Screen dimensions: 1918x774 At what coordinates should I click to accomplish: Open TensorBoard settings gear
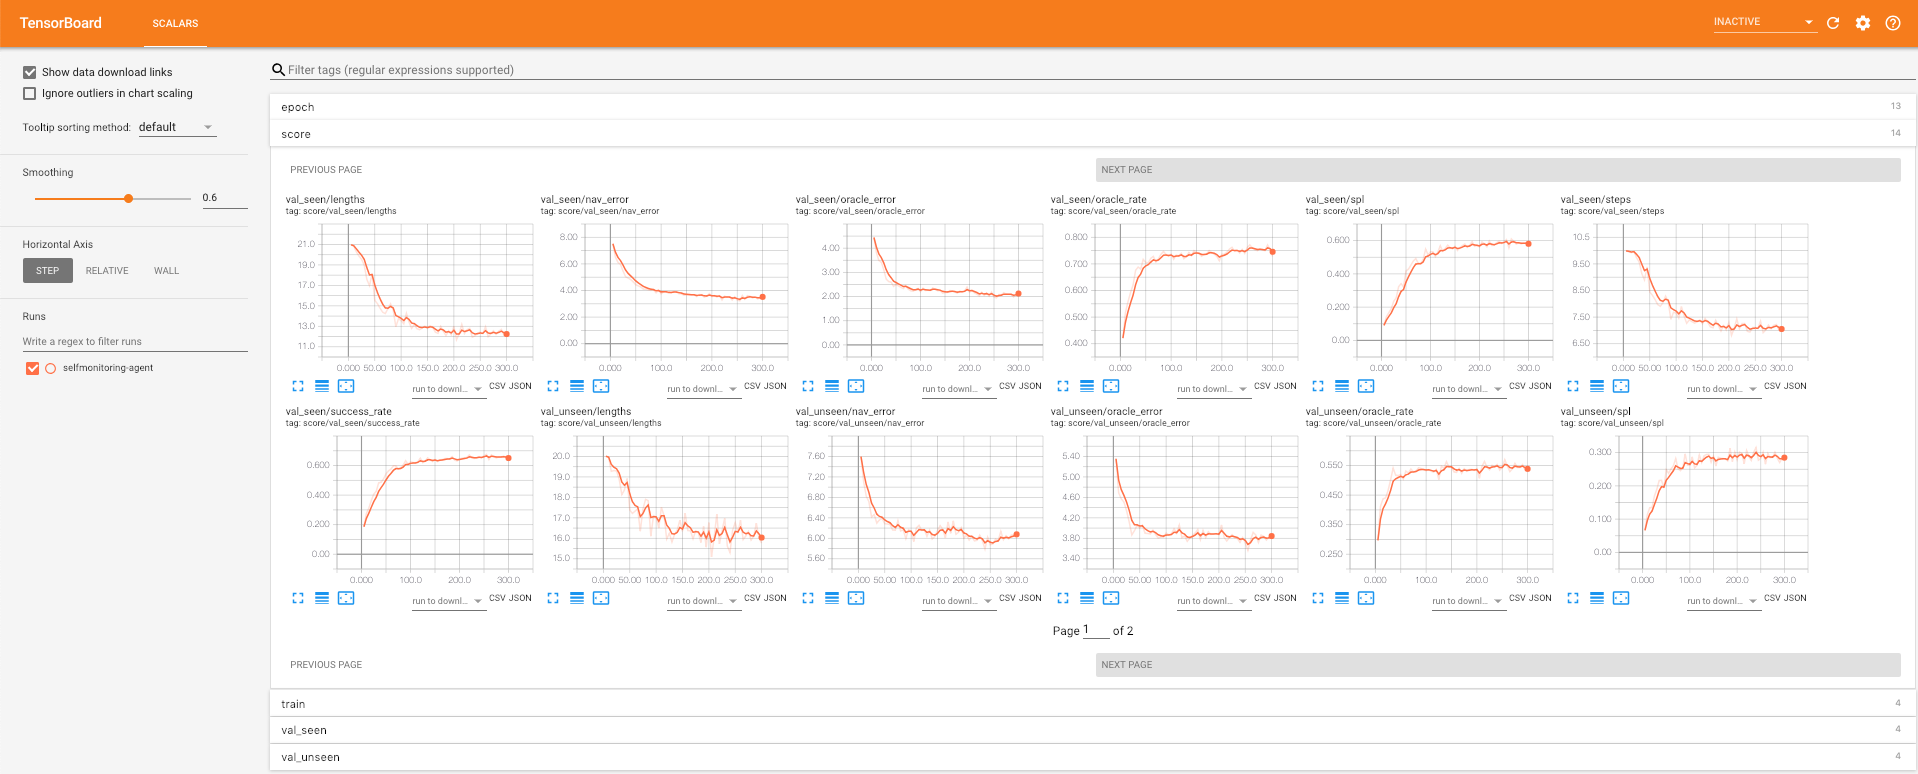point(1863,23)
